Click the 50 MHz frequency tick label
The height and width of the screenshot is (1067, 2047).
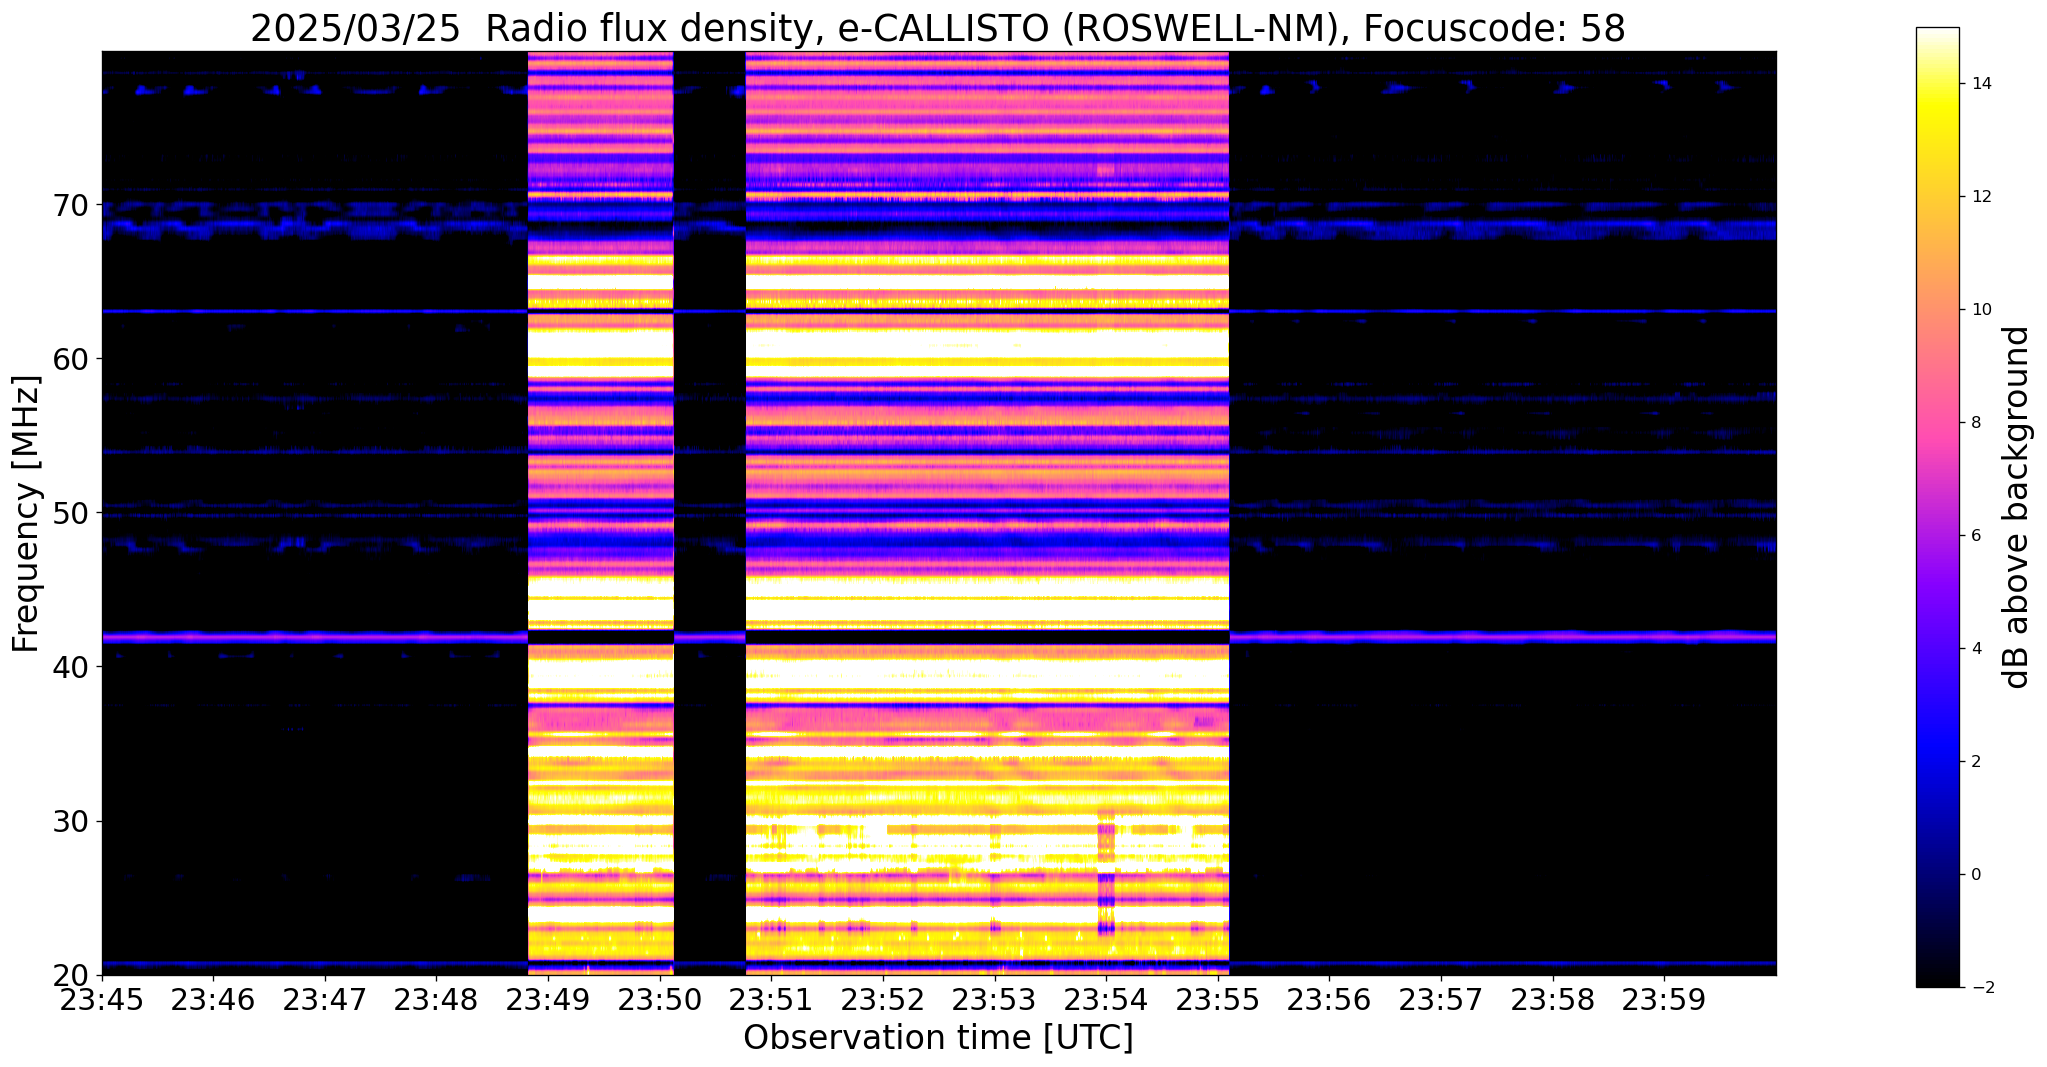[x=73, y=513]
